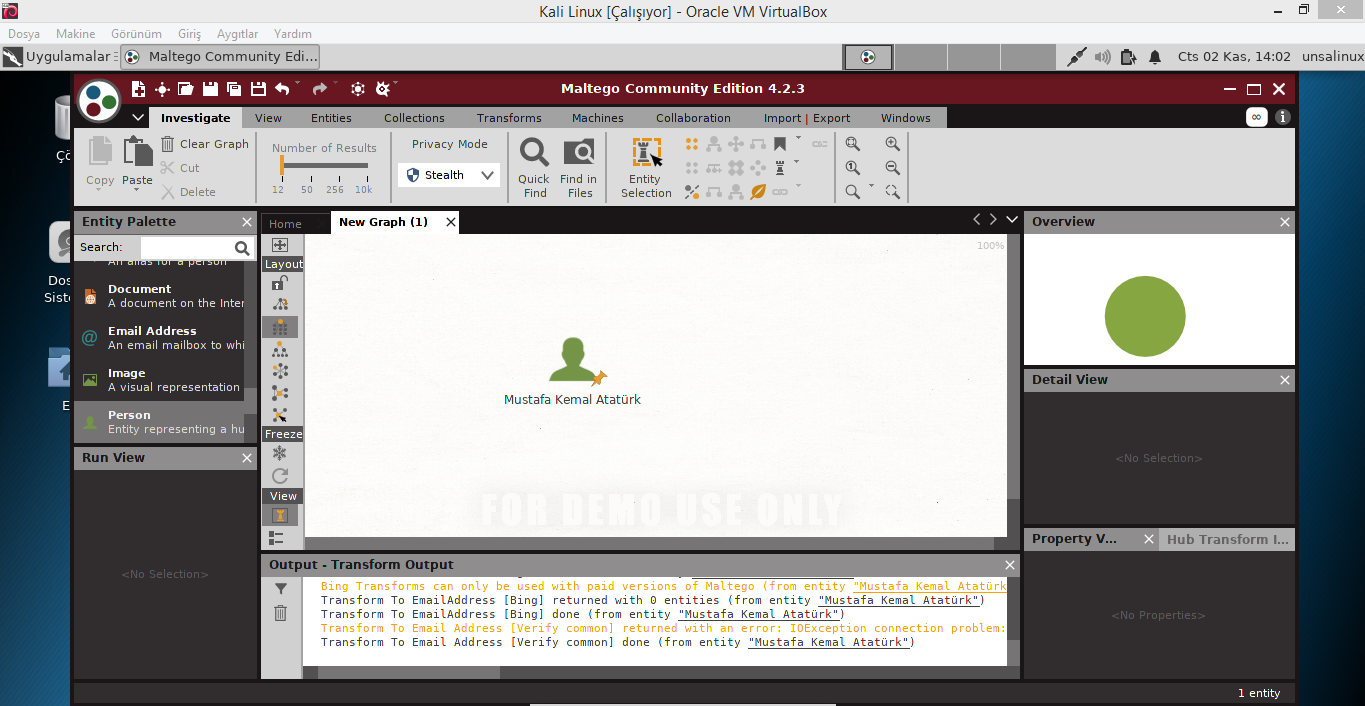Open VirtualBox Aygıtlar menu
The image size is (1365, 706).
(x=238, y=34)
